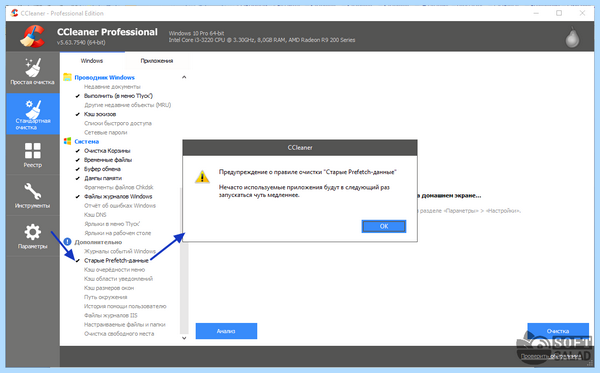Click the Анализ button

pos(226,331)
